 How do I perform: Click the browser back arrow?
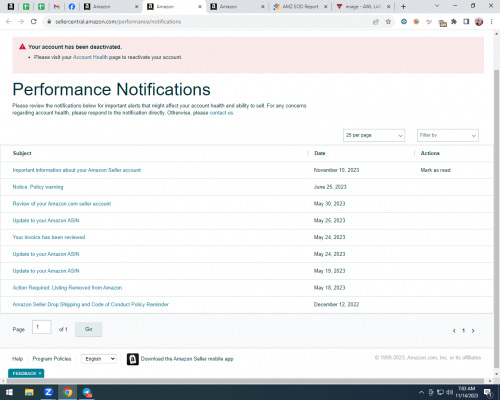point(9,22)
